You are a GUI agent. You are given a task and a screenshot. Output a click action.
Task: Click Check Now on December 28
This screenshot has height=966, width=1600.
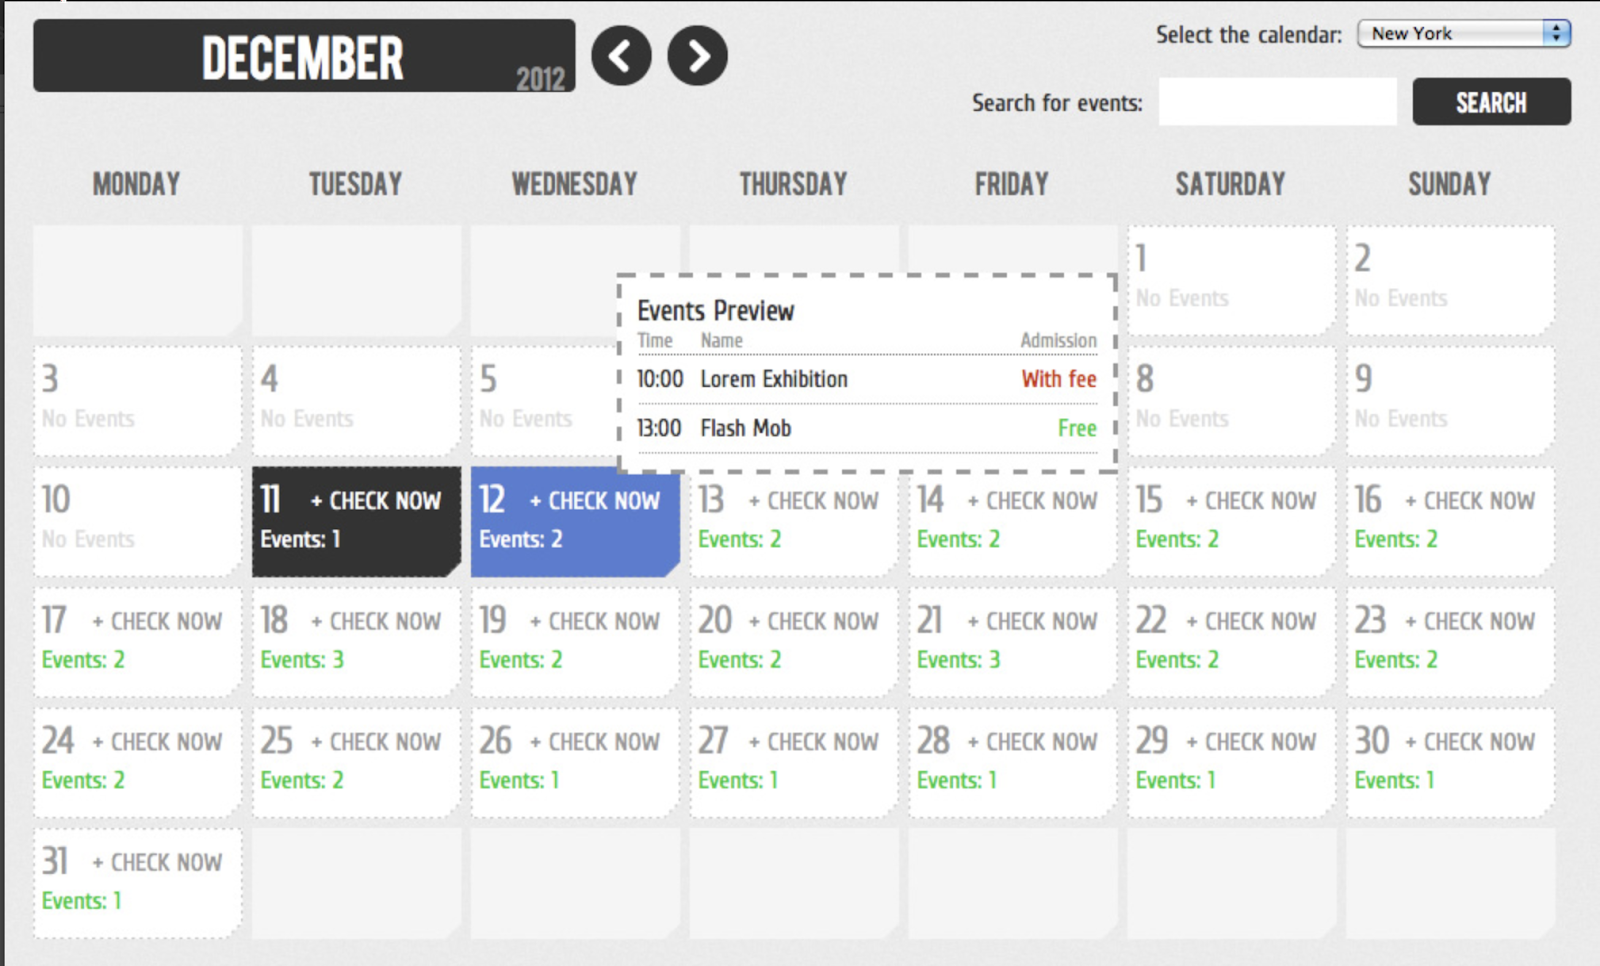(x=1032, y=742)
